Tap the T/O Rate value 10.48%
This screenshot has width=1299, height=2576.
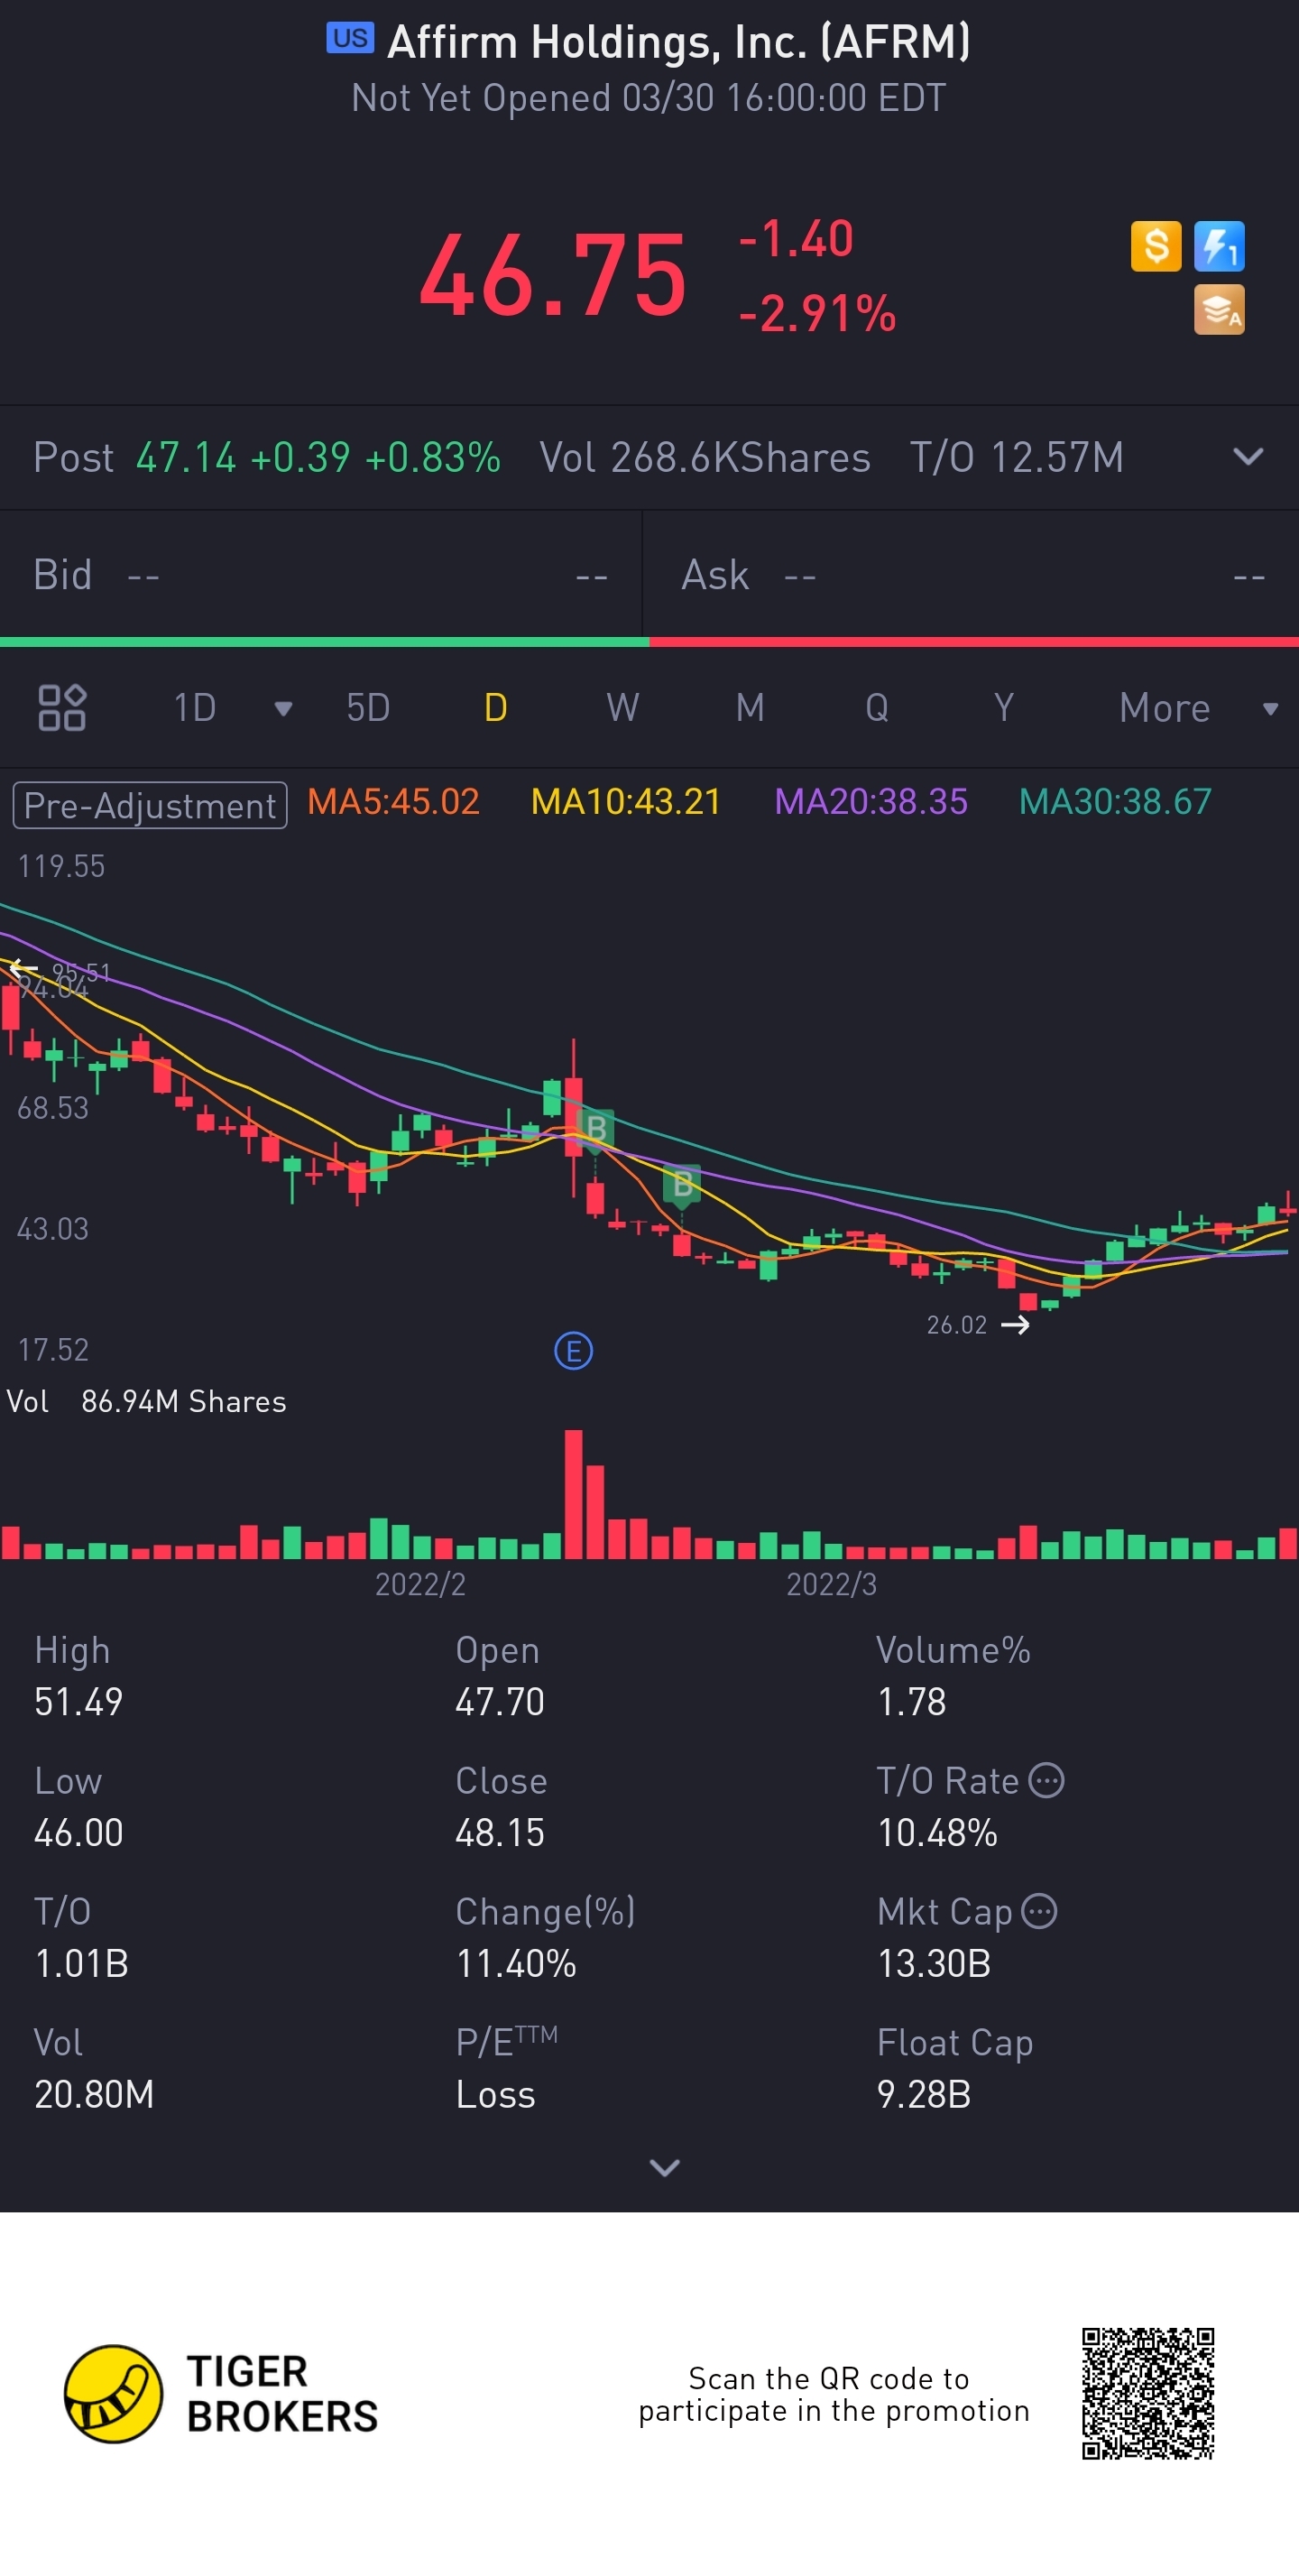coord(937,1833)
